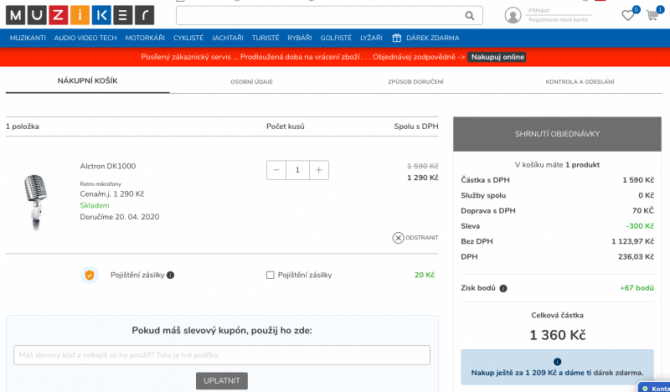Increase quantity with the plus button

tap(319, 170)
